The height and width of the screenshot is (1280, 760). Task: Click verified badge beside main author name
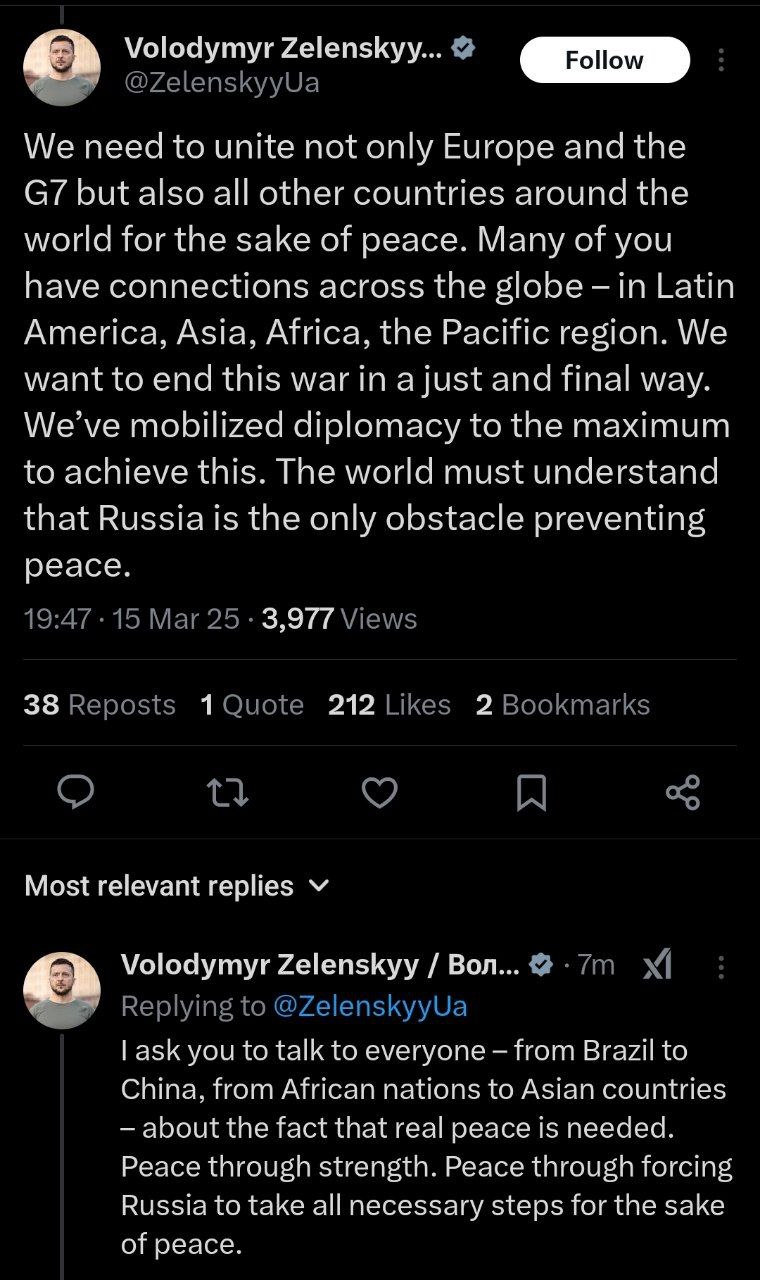click(463, 47)
